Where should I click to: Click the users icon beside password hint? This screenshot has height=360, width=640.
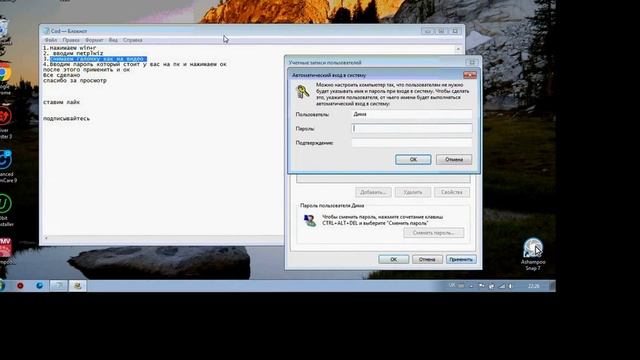coord(310,220)
